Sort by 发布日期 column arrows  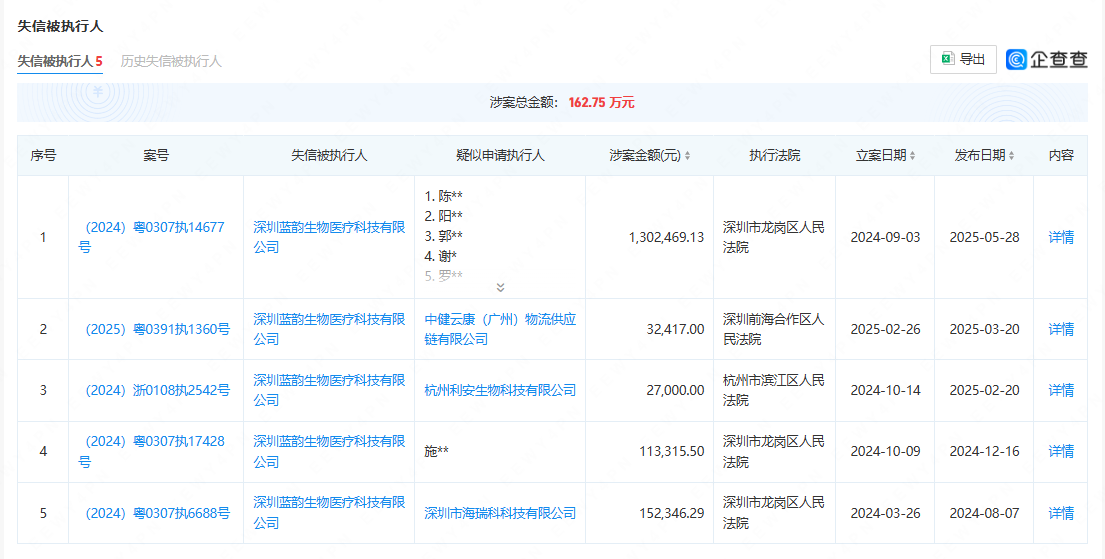coord(1011,156)
